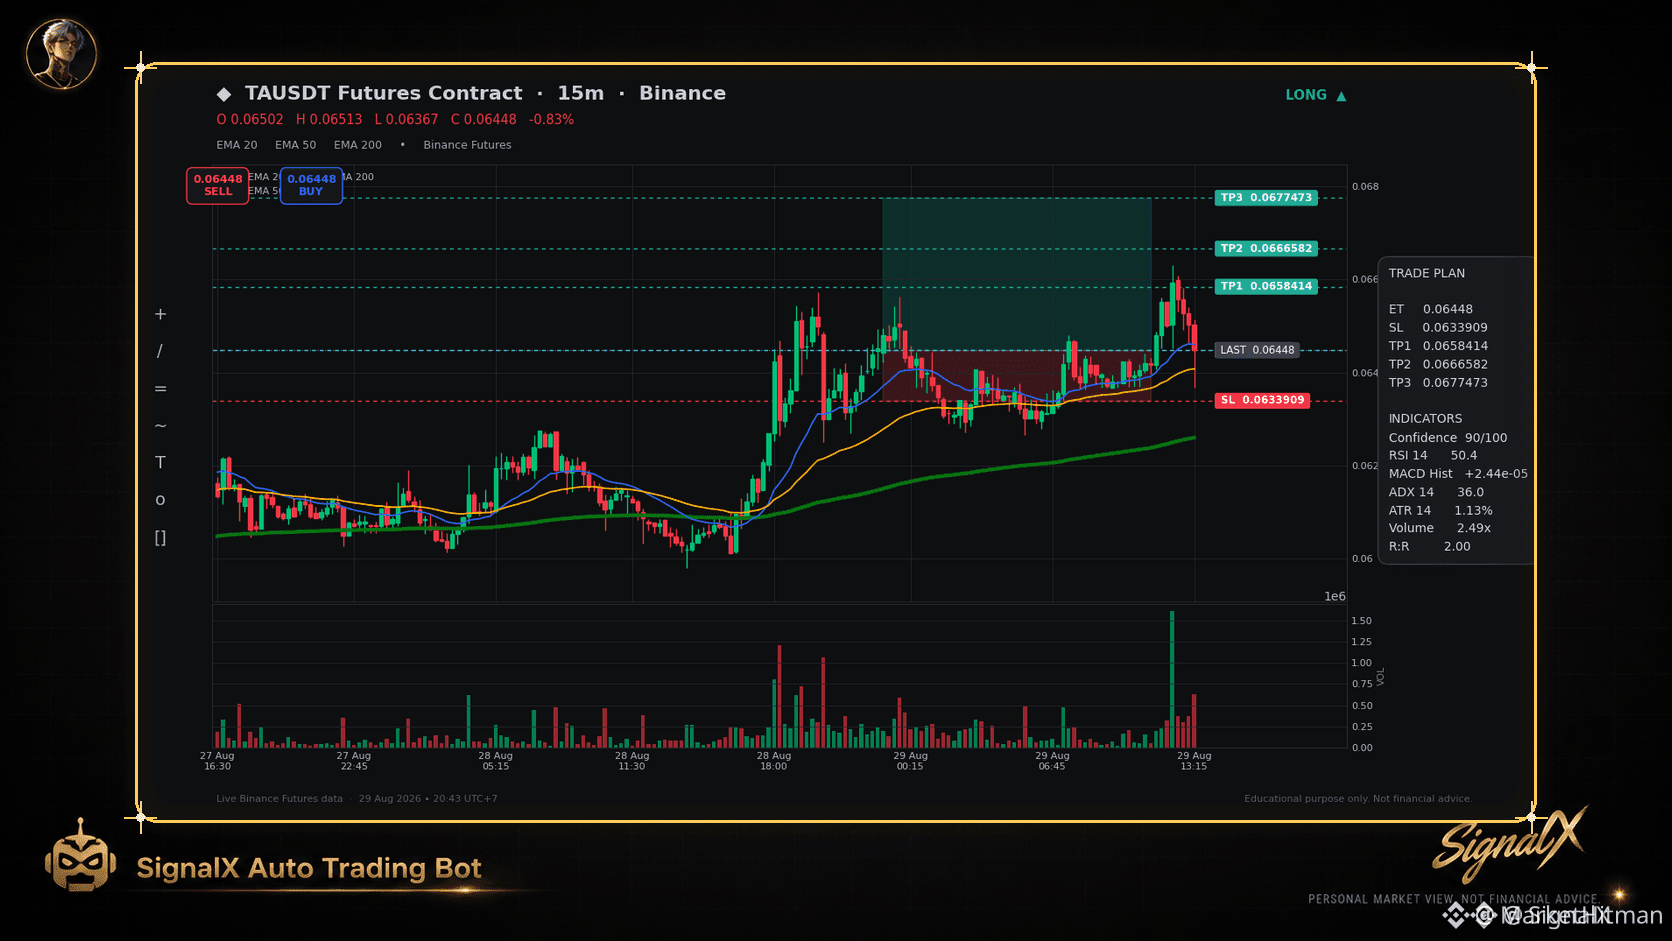Click TP3 0.0677473 row in Trade Plan
Viewport: 1672px width, 941px height.
(x=1438, y=383)
